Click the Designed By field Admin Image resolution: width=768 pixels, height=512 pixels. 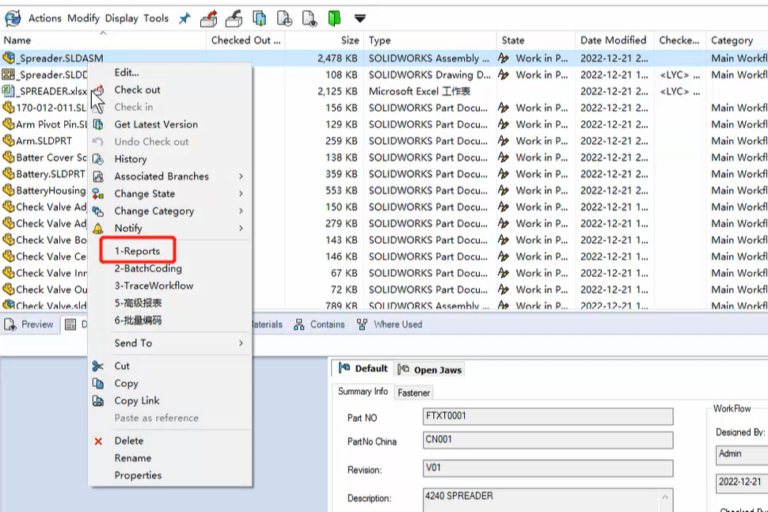pos(742,454)
